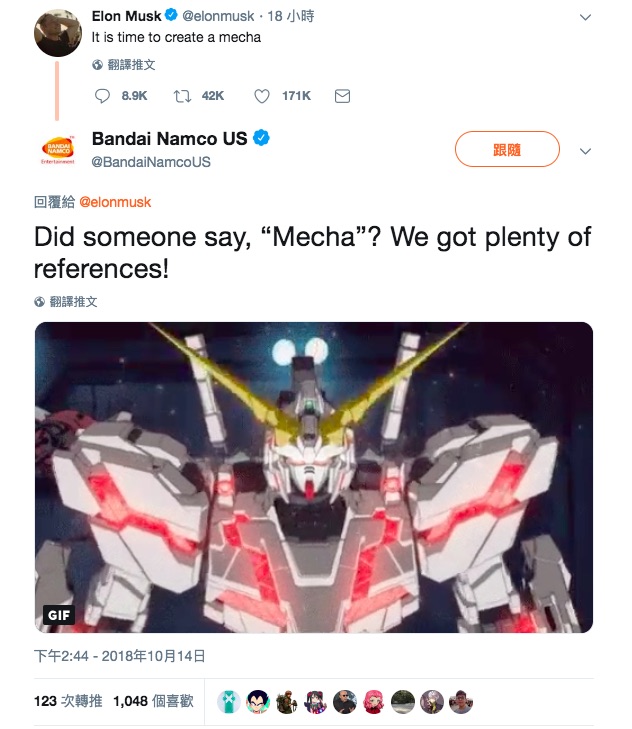Click the retweet arrows icon

pyautogui.click(x=182, y=96)
